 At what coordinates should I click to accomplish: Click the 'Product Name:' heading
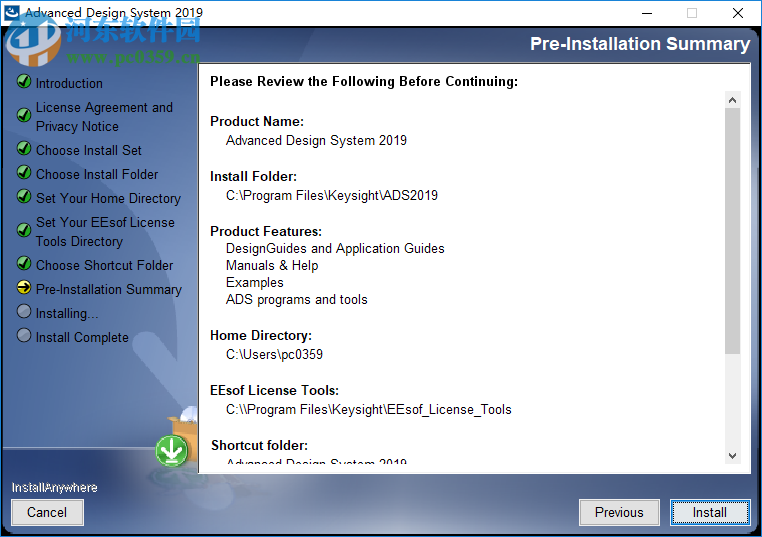pyautogui.click(x=257, y=121)
